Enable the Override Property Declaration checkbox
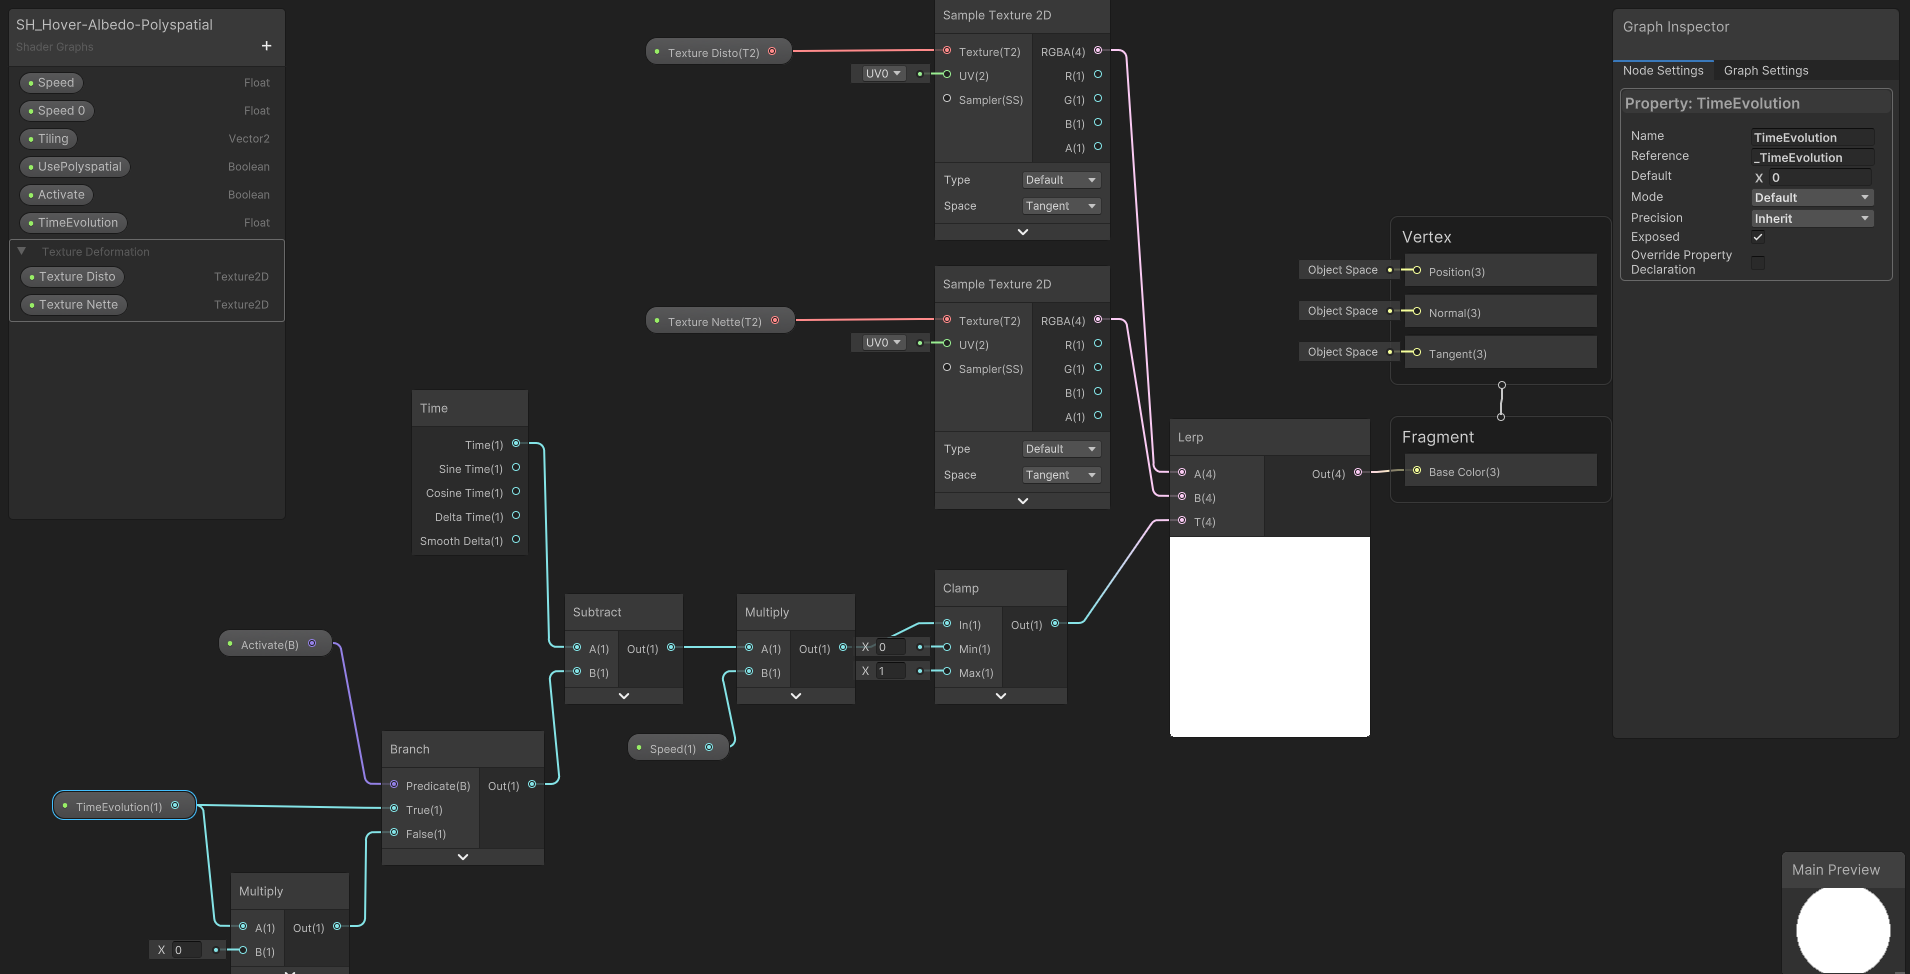 point(1758,261)
